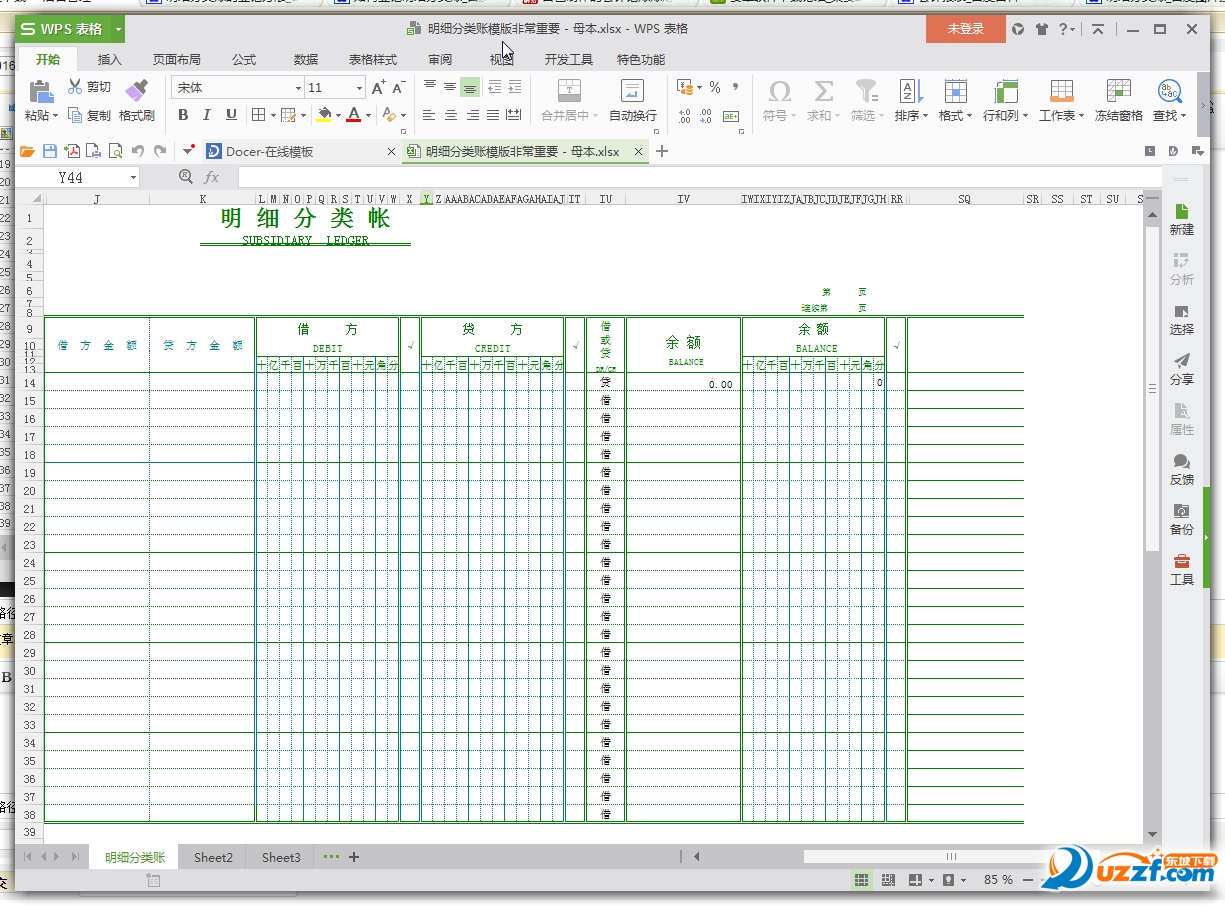Click the Freeze Panes (冻结窗格) icon
Screen dimensions: 1225x906
coord(1118,91)
